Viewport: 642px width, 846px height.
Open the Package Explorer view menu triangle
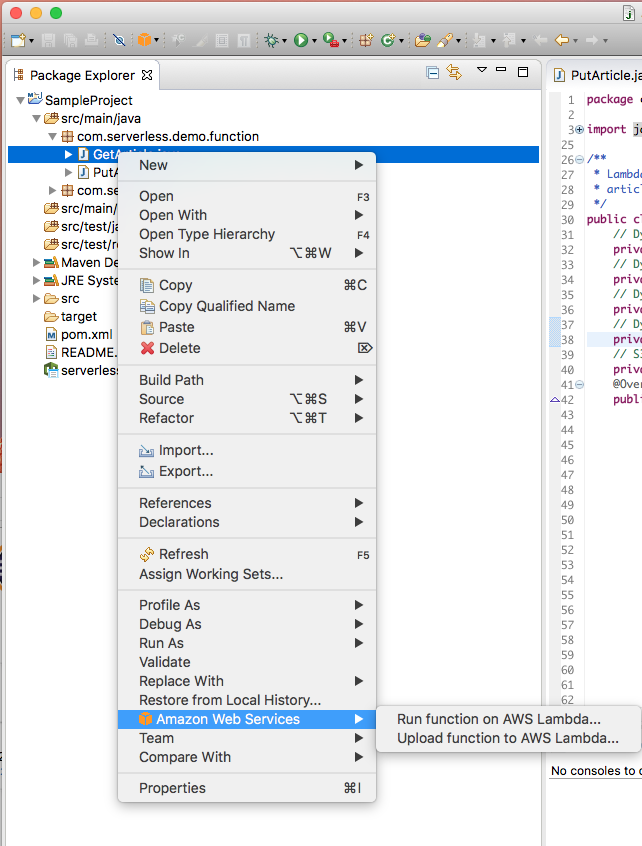pyautogui.click(x=482, y=70)
